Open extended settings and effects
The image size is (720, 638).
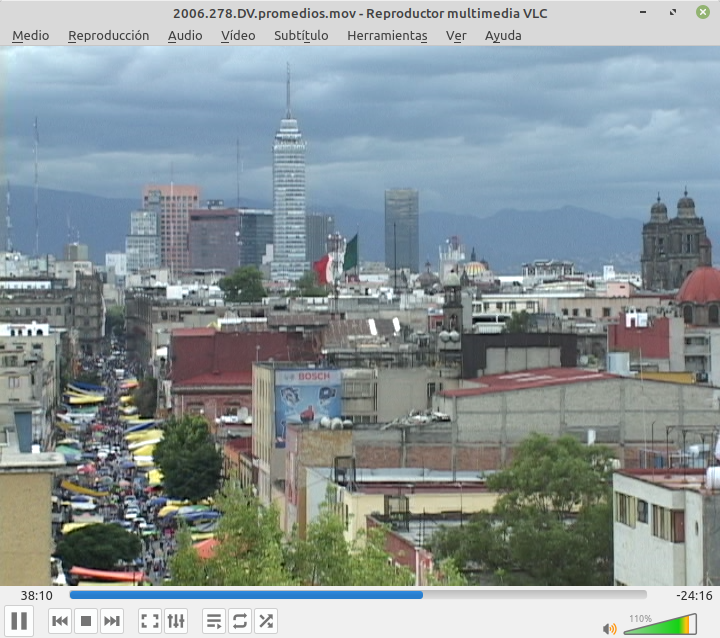coord(176,621)
